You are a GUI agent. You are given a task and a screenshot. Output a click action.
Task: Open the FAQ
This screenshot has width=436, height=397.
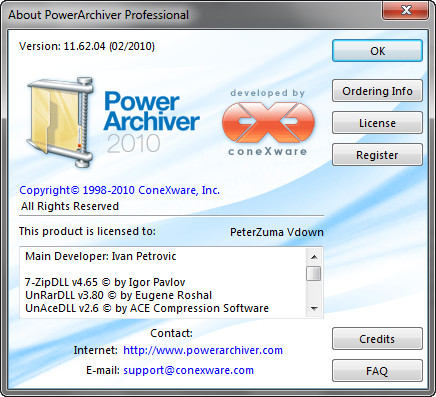(377, 371)
